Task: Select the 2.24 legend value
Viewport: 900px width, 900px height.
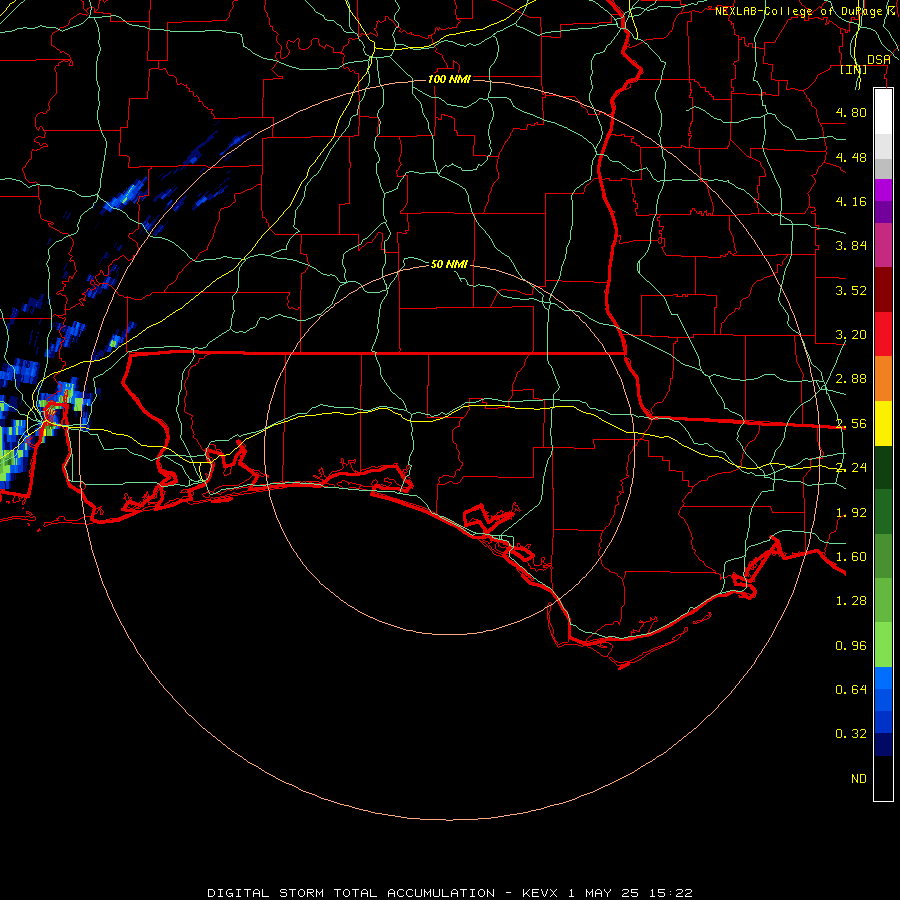Action: pos(851,468)
